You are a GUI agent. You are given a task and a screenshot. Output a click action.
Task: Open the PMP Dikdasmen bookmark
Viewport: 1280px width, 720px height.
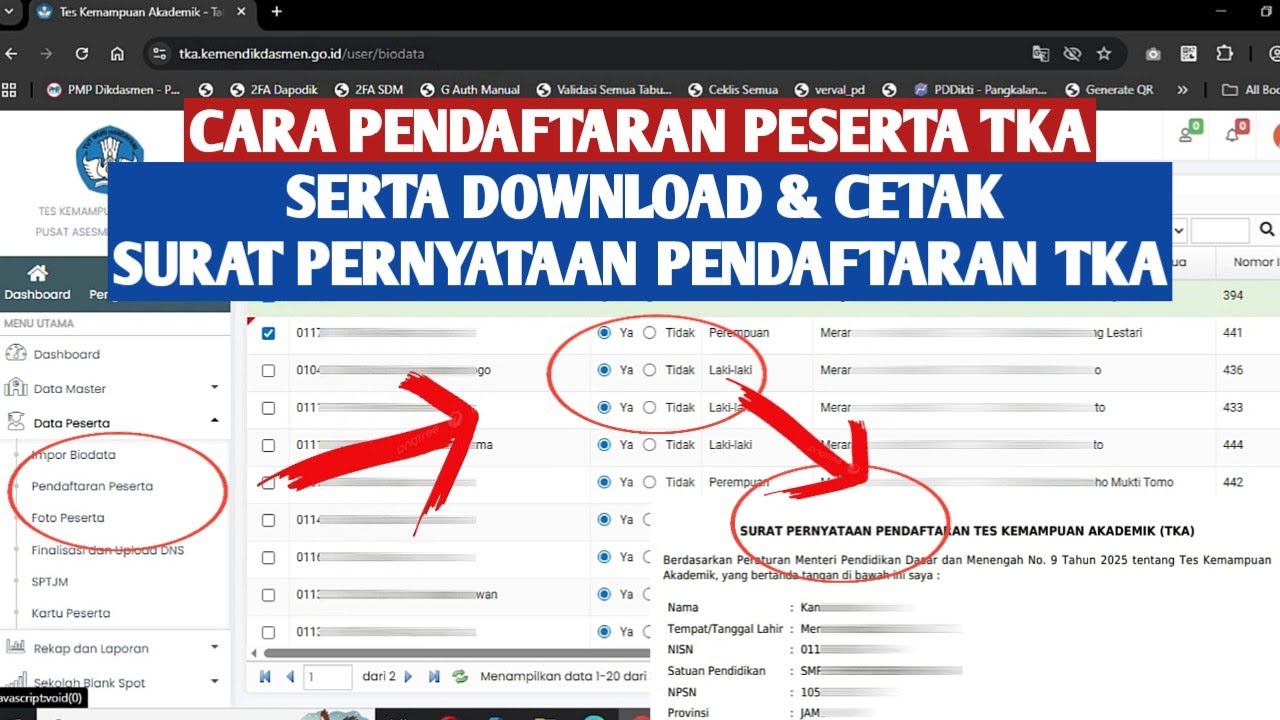tap(113, 90)
